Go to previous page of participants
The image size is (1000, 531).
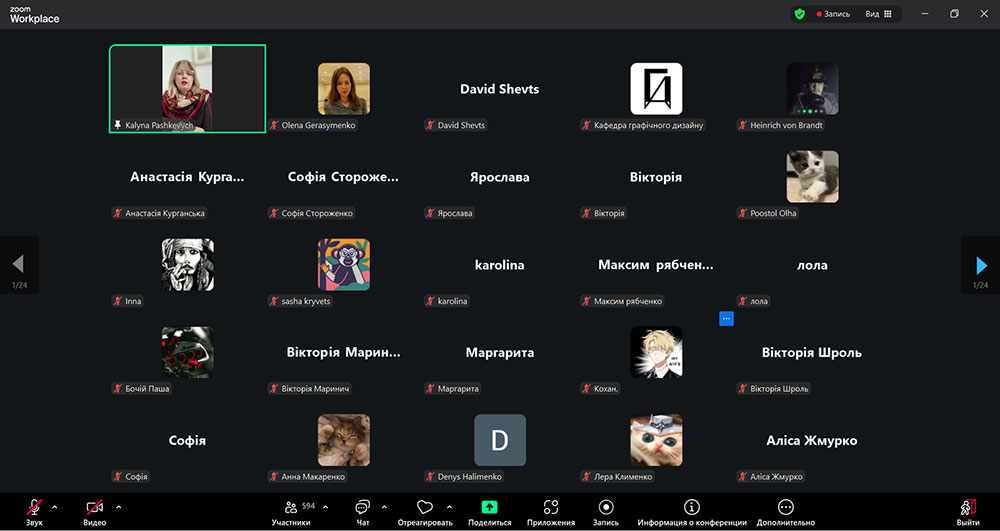tap(18, 265)
